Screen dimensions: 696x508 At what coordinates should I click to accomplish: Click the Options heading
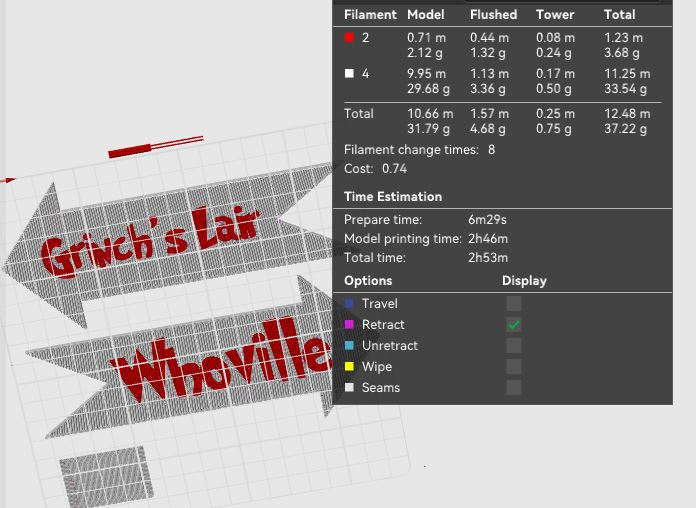pyautogui.click(x=368, y=281)
